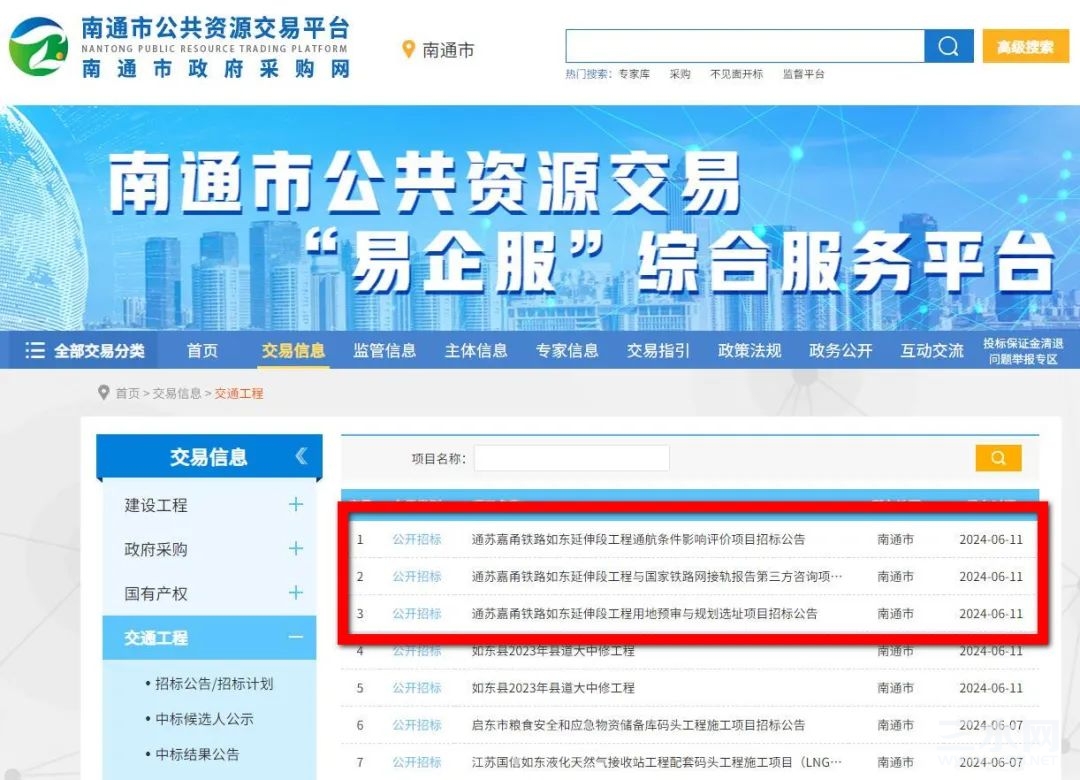Open the 政策法规 navigation tab
The width and height of the screenshot is (1080, 780).
[749, 351]
